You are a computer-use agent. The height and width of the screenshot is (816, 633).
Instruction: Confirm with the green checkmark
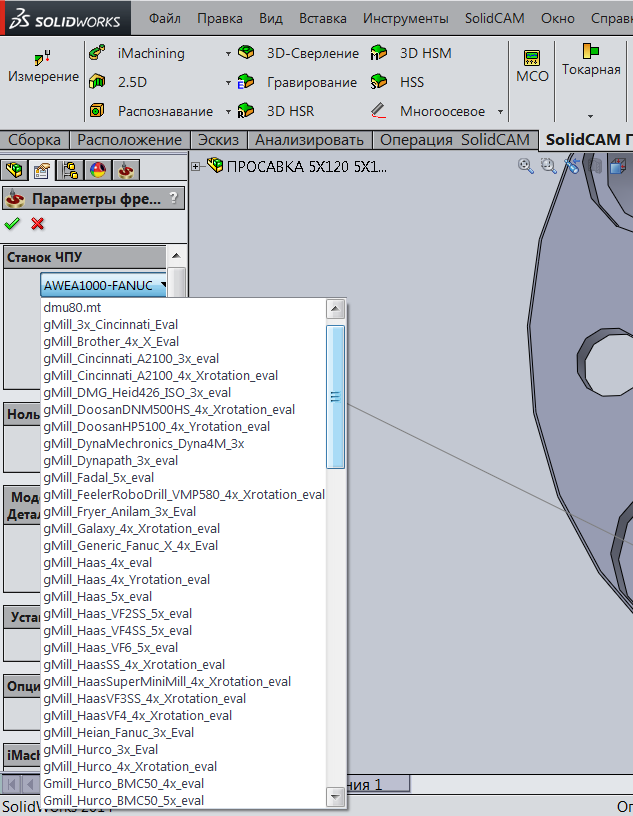tap(12, 224)
